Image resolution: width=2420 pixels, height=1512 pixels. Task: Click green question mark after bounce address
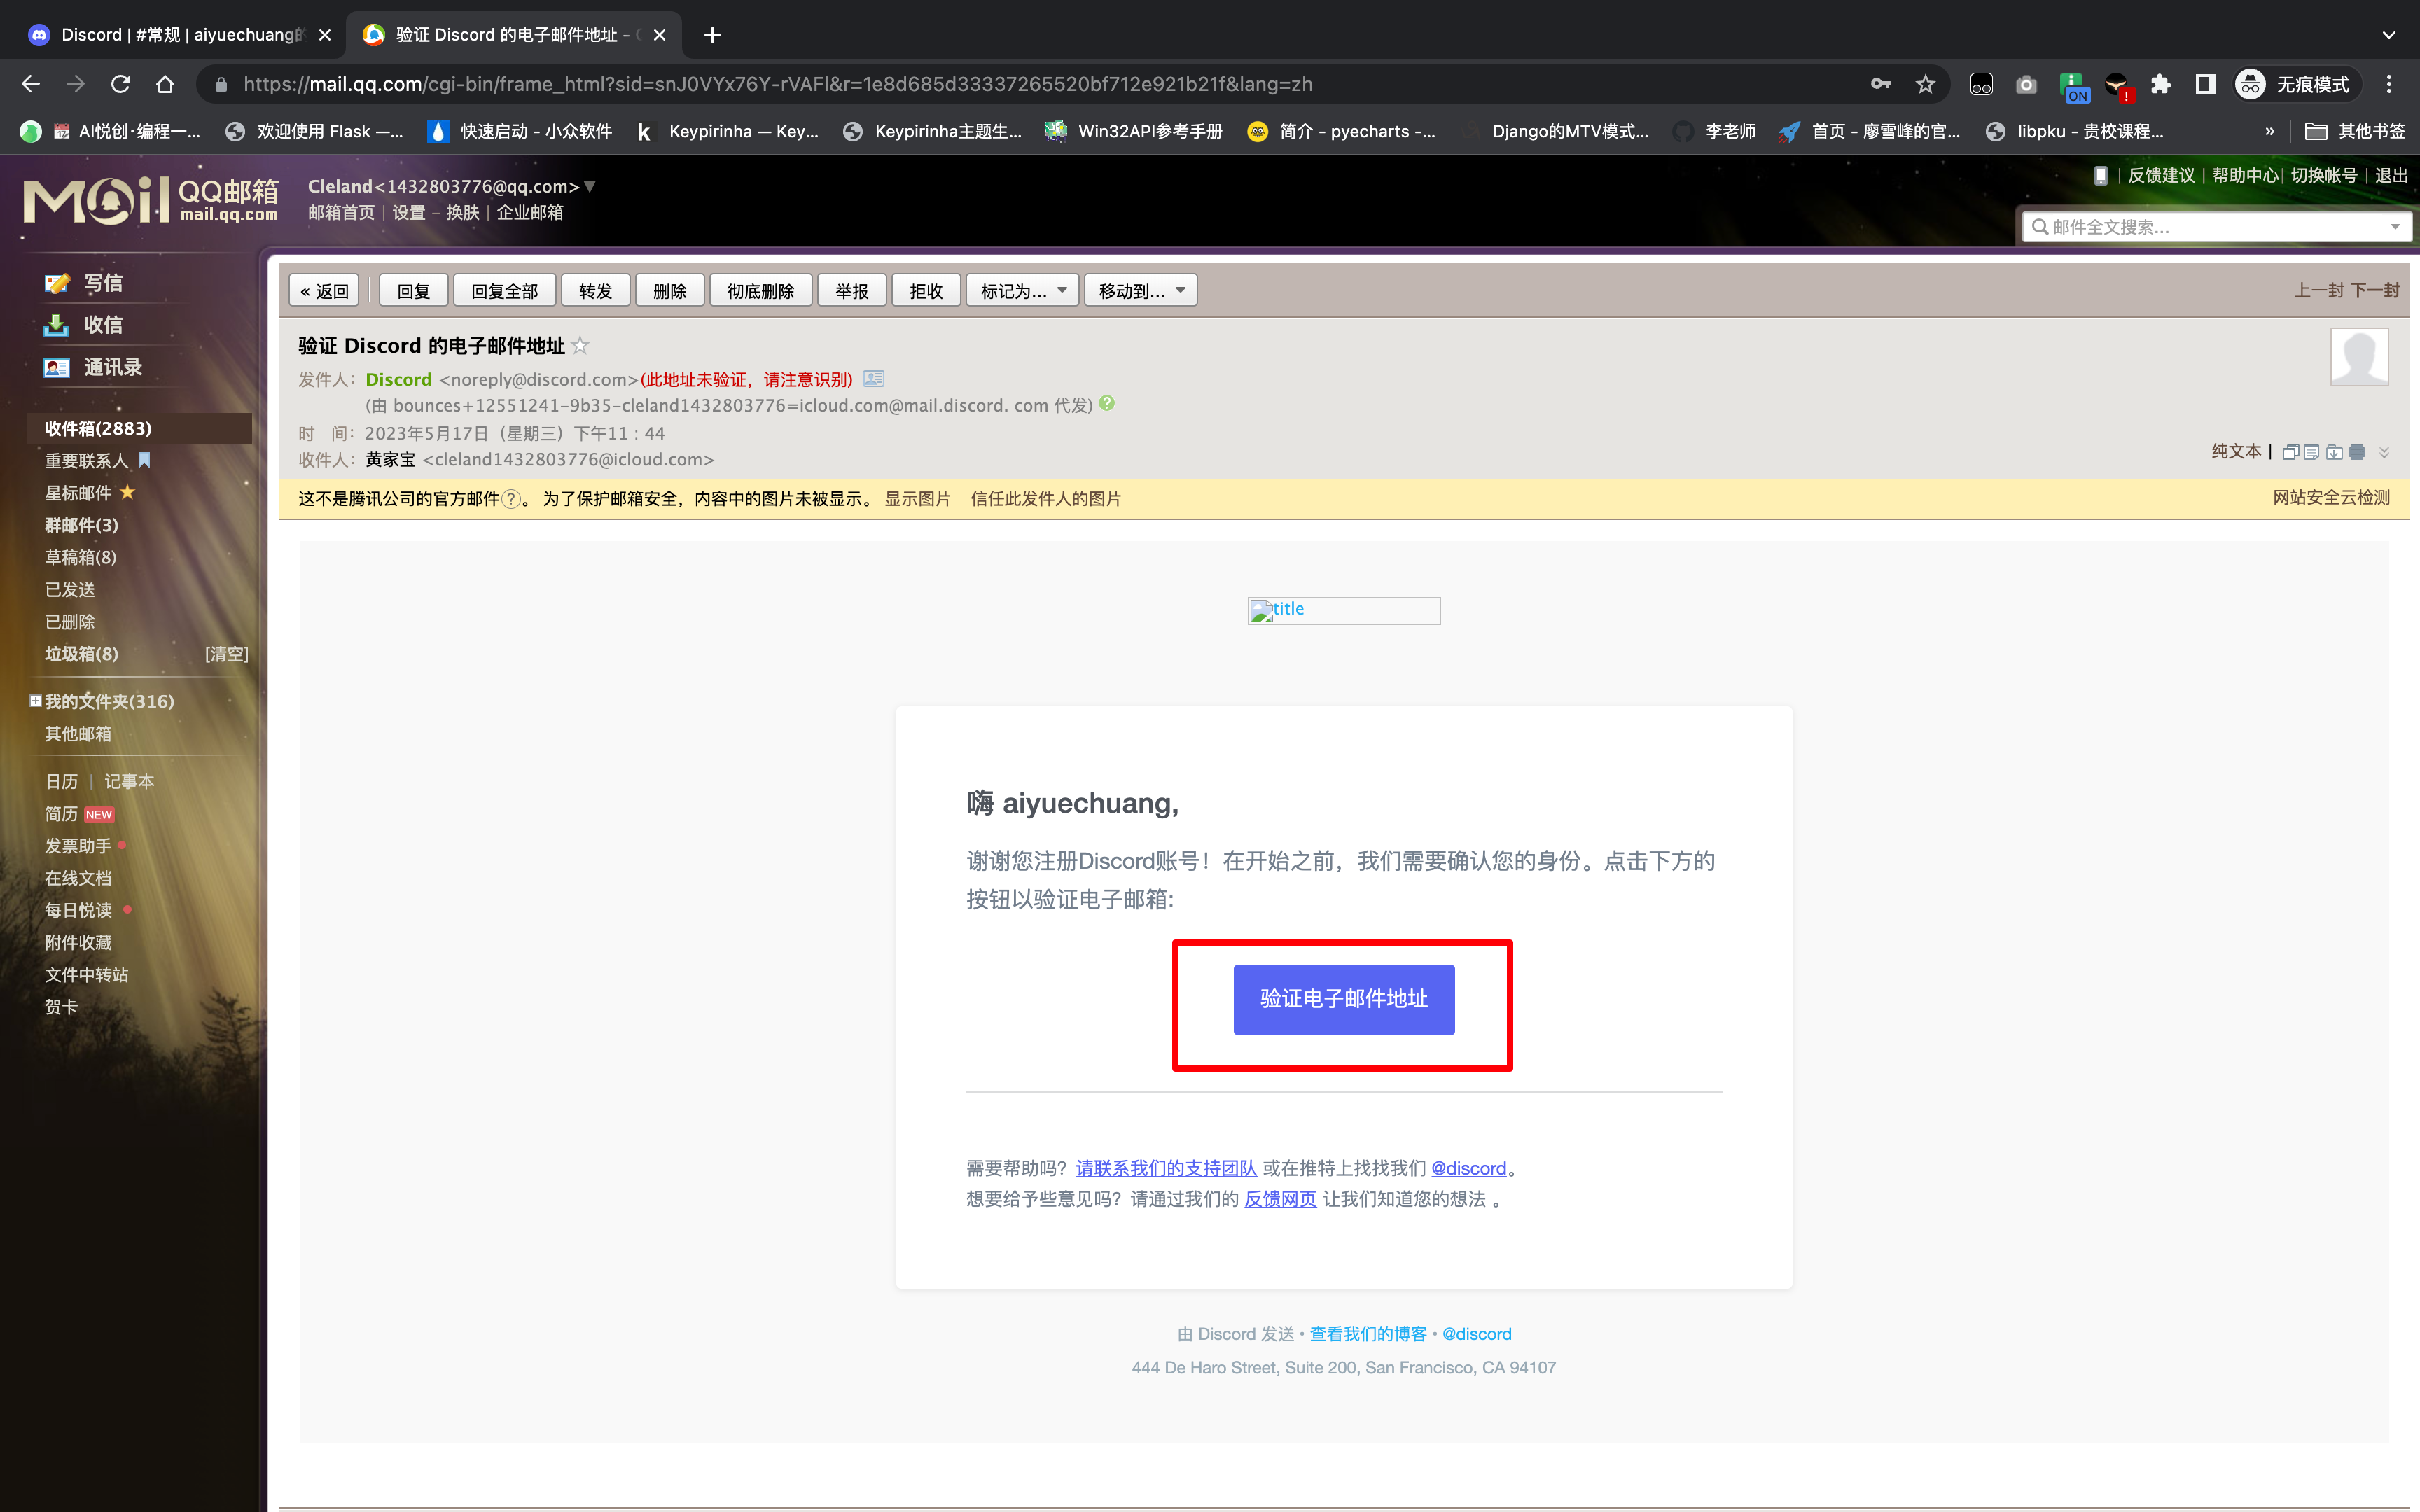(x=1107, y=404)
